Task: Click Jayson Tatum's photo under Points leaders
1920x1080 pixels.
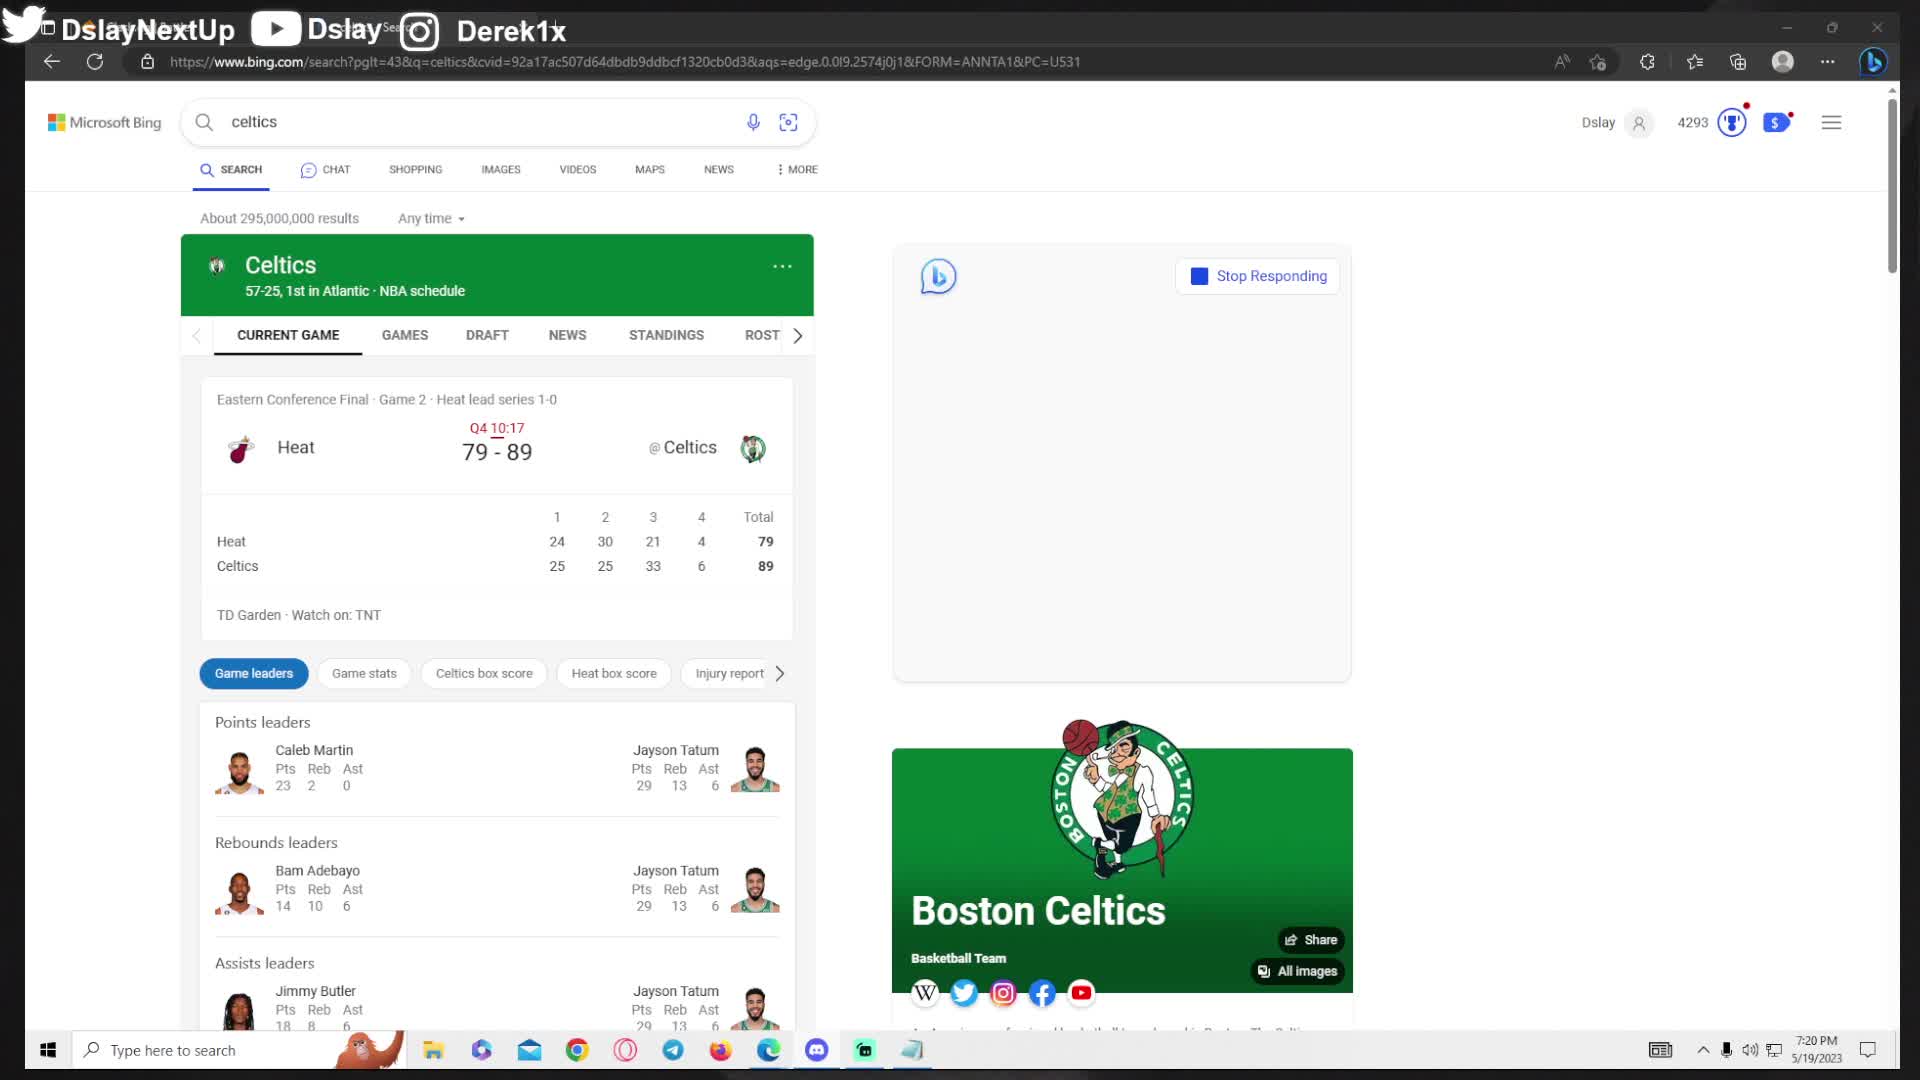Action: 755,769
